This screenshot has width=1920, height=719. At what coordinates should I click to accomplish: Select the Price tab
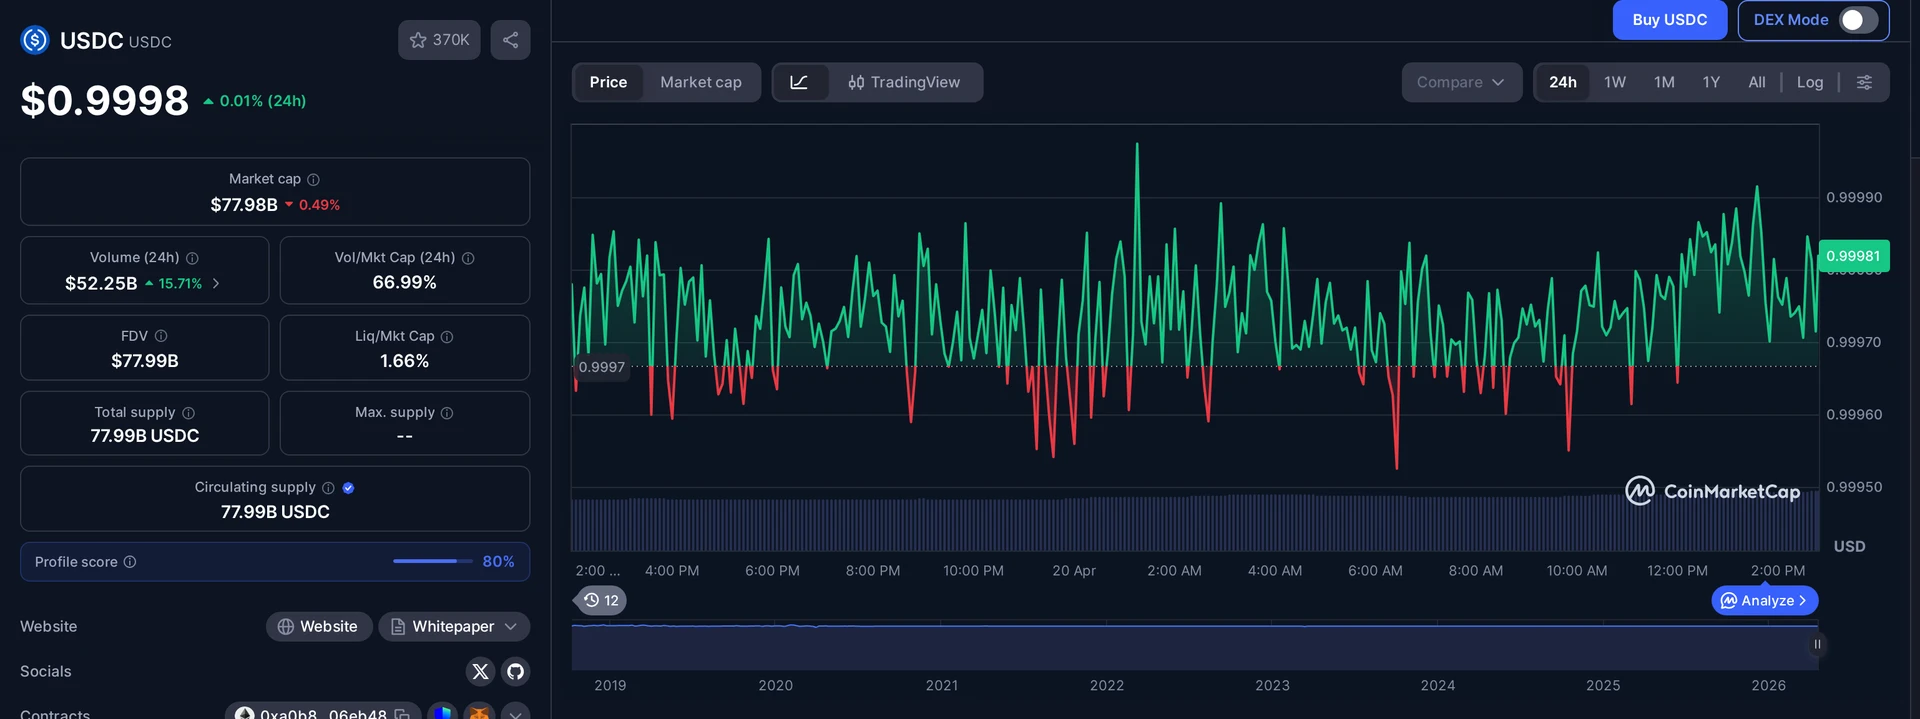point(608,83)
